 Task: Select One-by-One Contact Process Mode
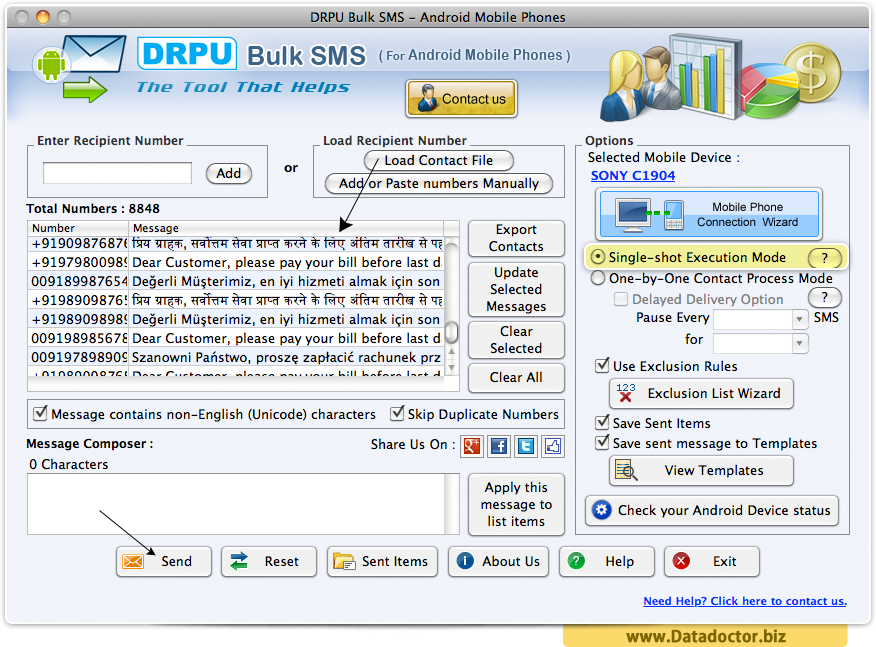598,278
